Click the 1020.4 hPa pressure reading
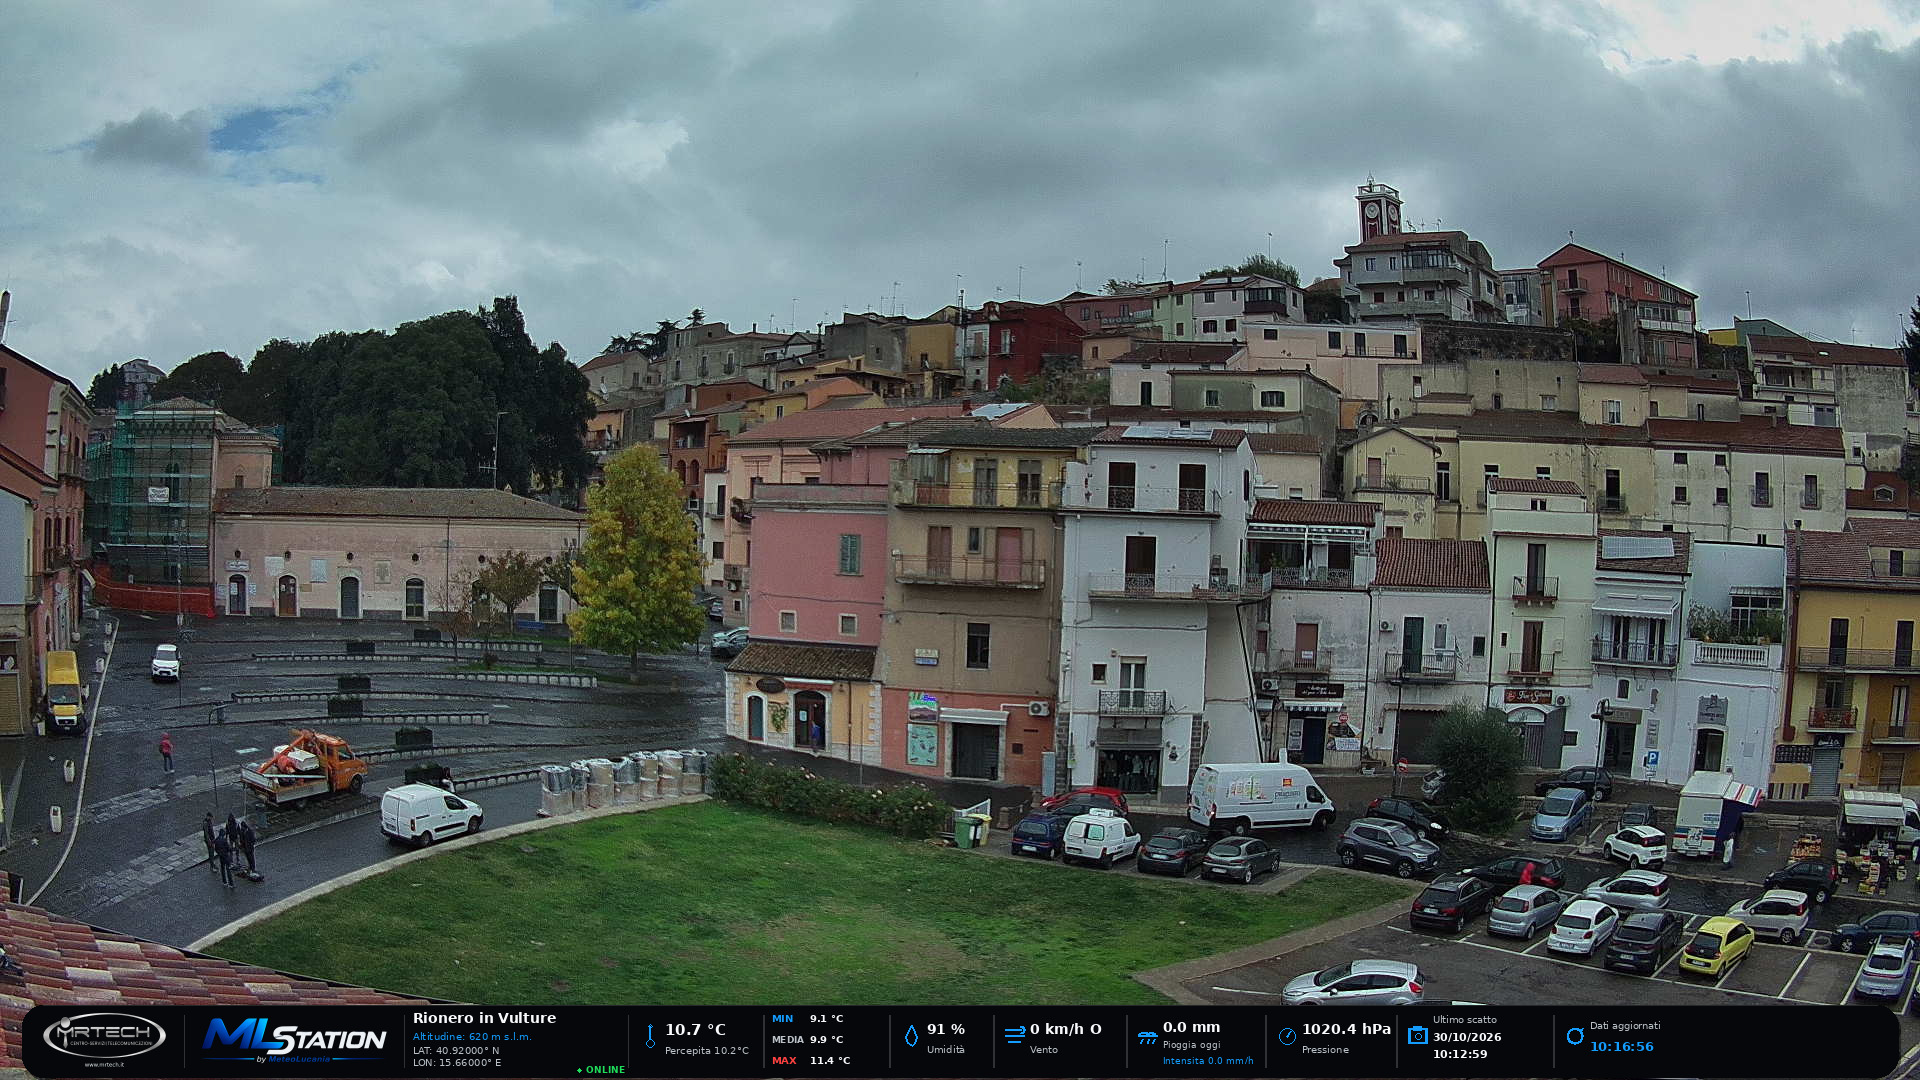This screenshot has width=1920, height=1080. [x=1346, y=1030]
